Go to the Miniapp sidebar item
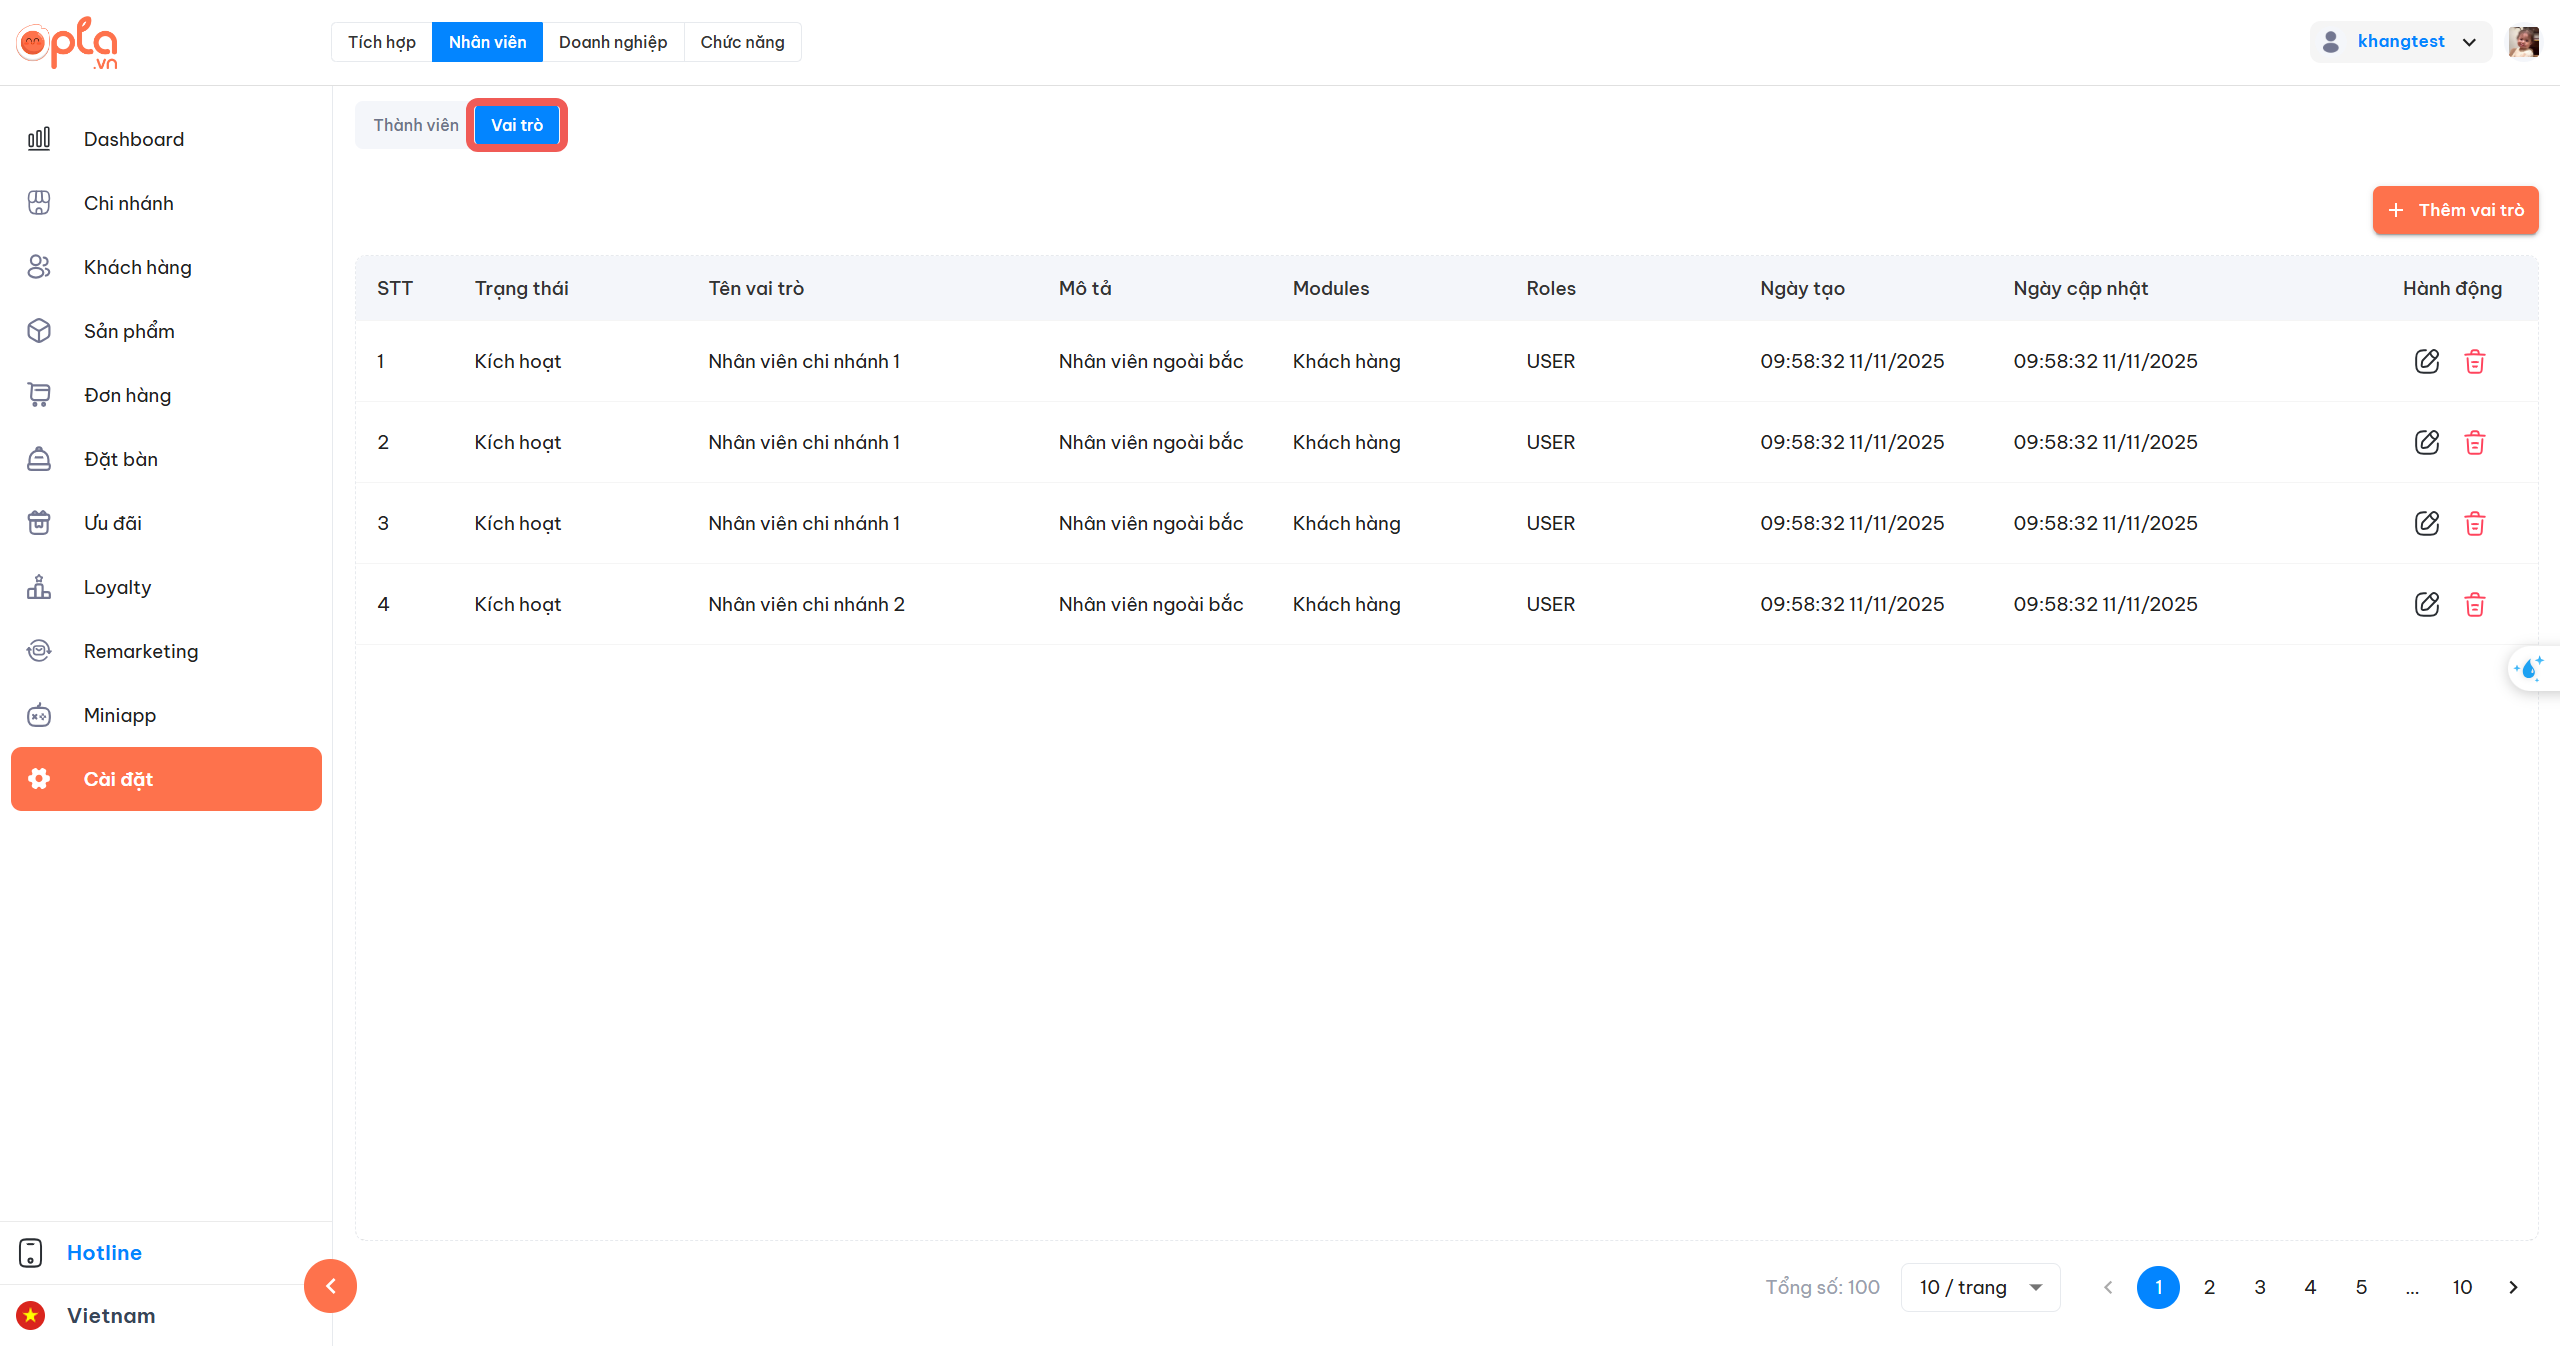The height and width of the screenshot is (1346, 2560). tap(119, 715)
